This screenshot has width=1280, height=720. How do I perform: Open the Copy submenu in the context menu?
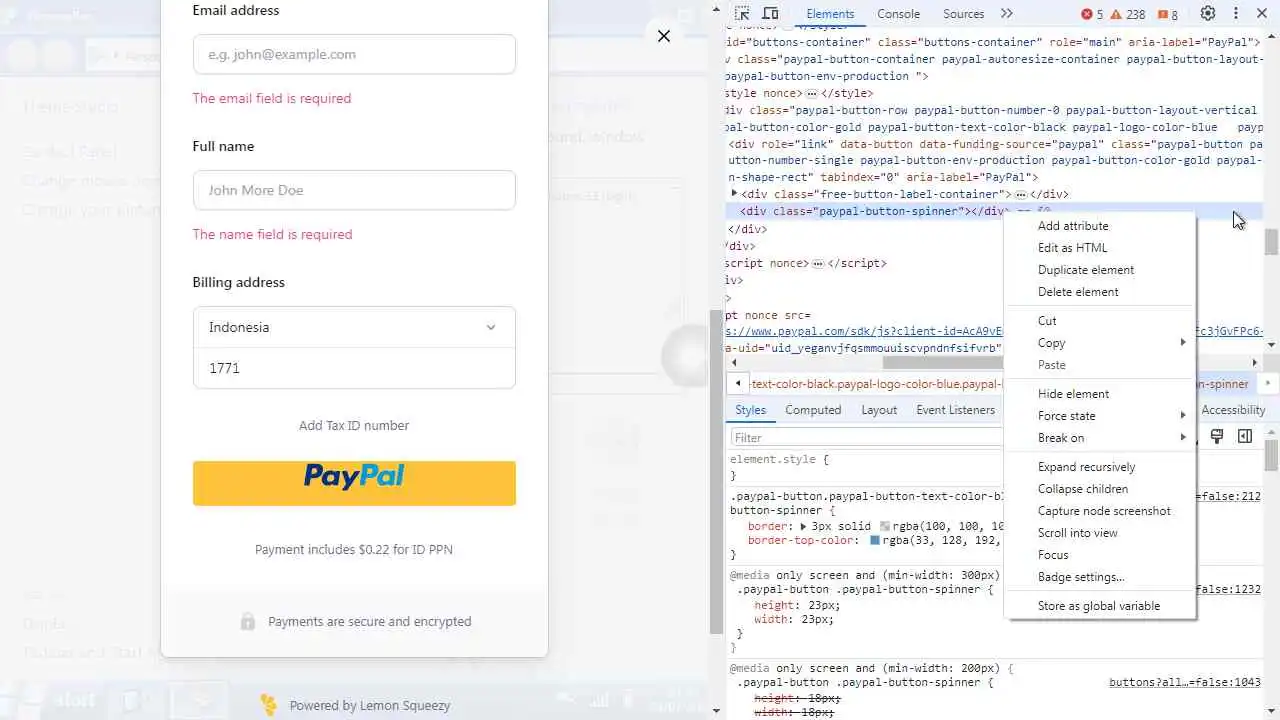tap(1100, 343)
